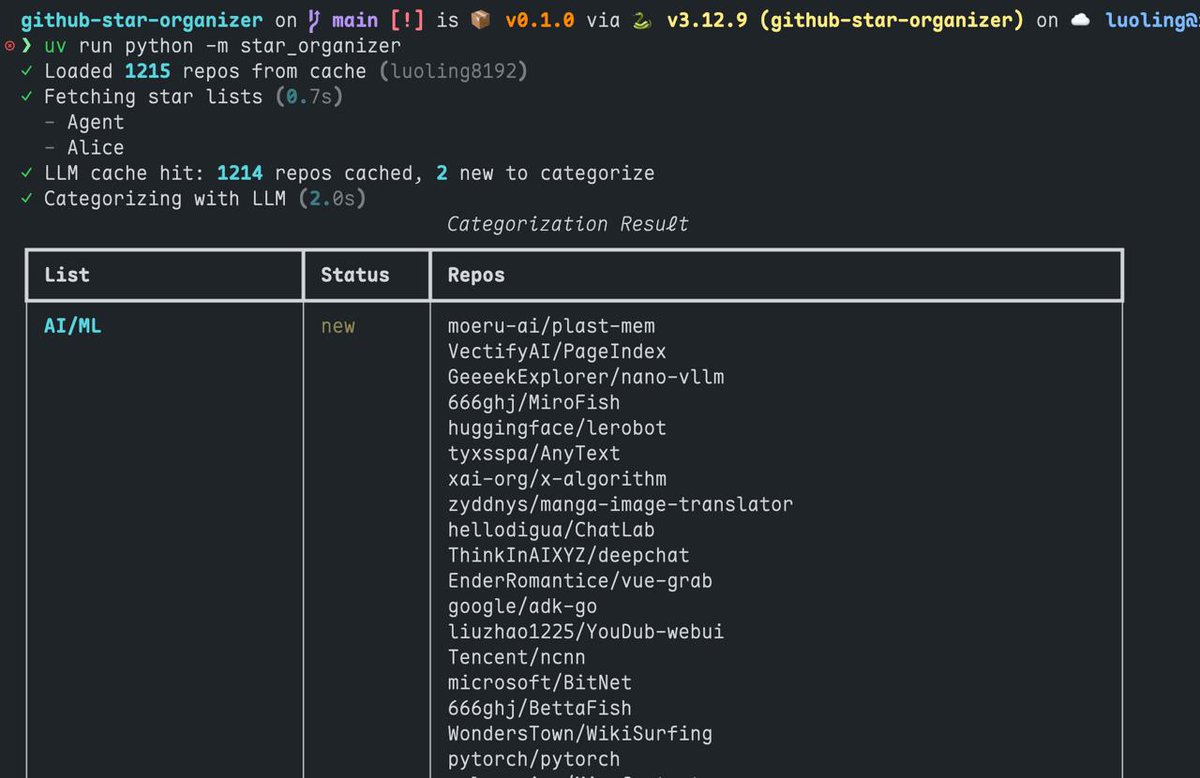Viewport: 1200px width, 778px height.
Task: Click the package box icon before v0.1.0
Action: [x=481, y=21]
